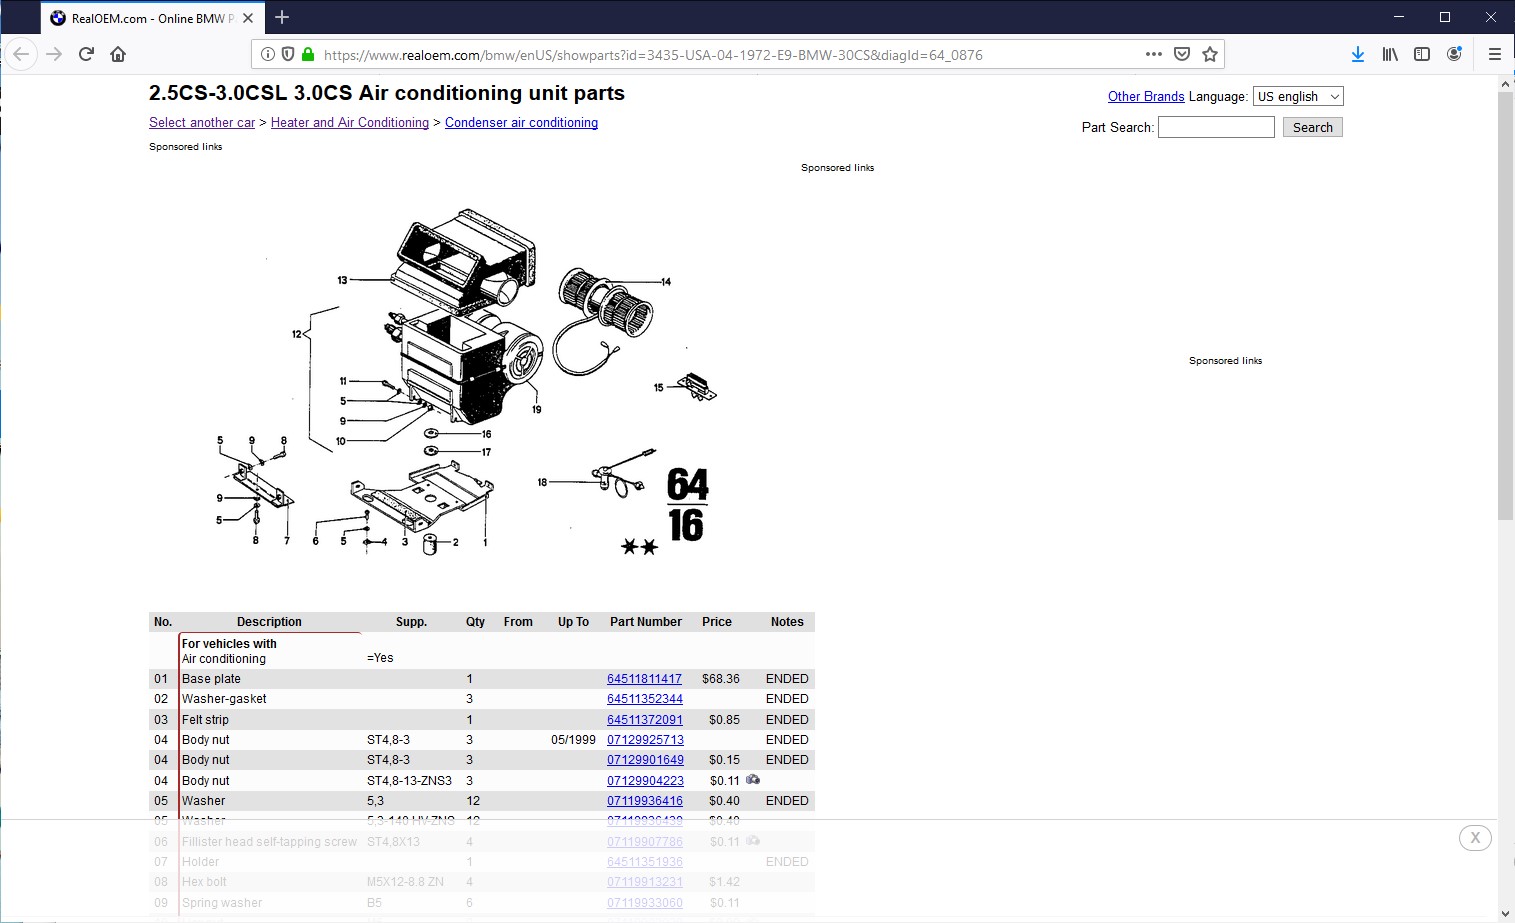Select the Washer row with quantity 12
Viewport: 1515px width, 923px height.
click(482, 801)
